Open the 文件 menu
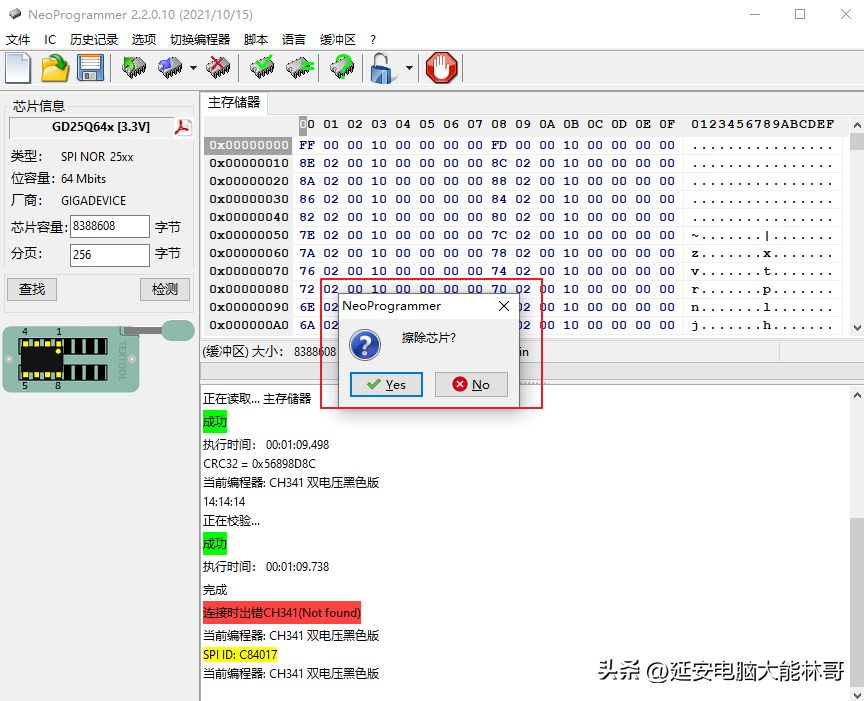This screenshot has width=864, height=701. [x=18, y=40]
